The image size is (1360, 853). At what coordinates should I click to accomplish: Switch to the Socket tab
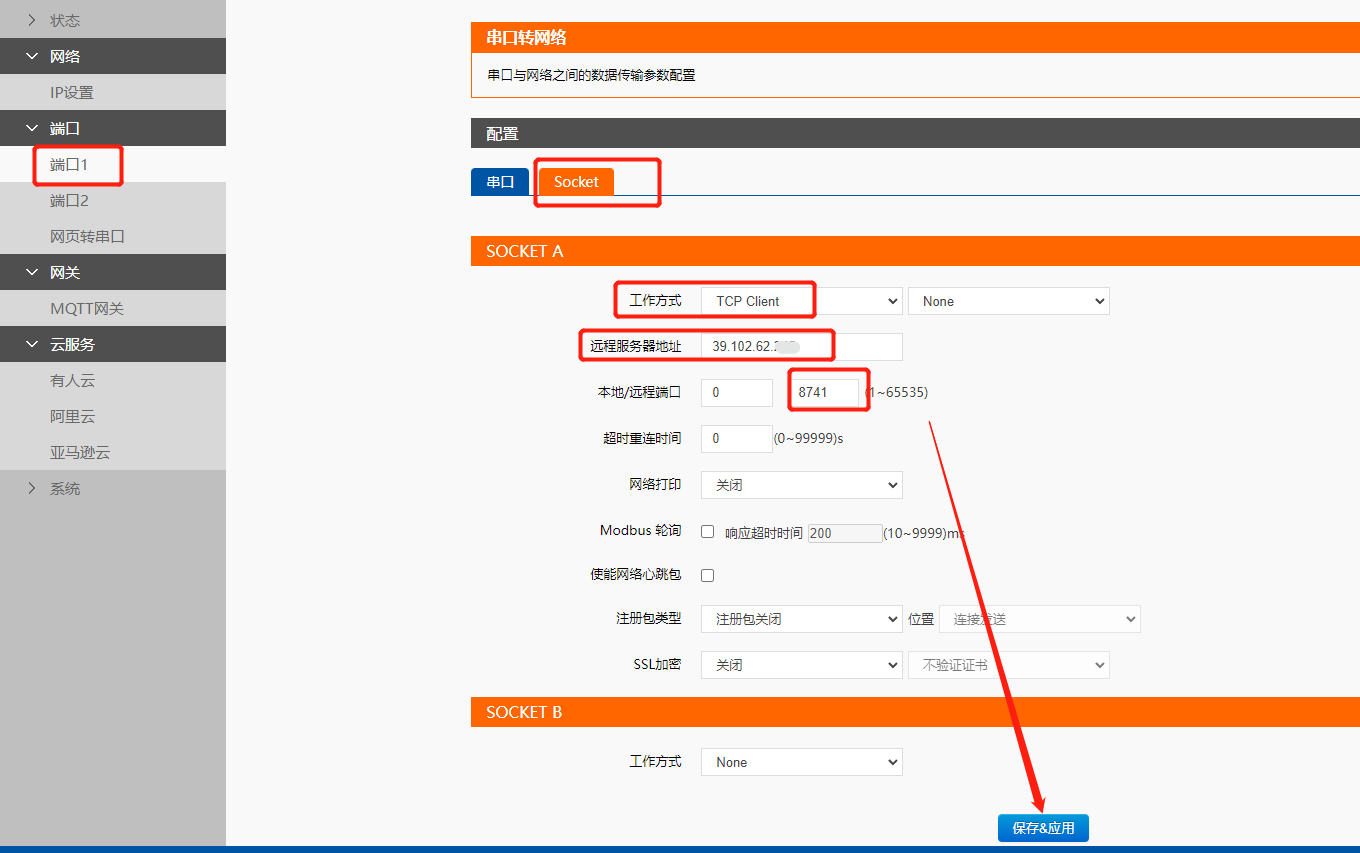pyautogui.click(x=576, y=182)
